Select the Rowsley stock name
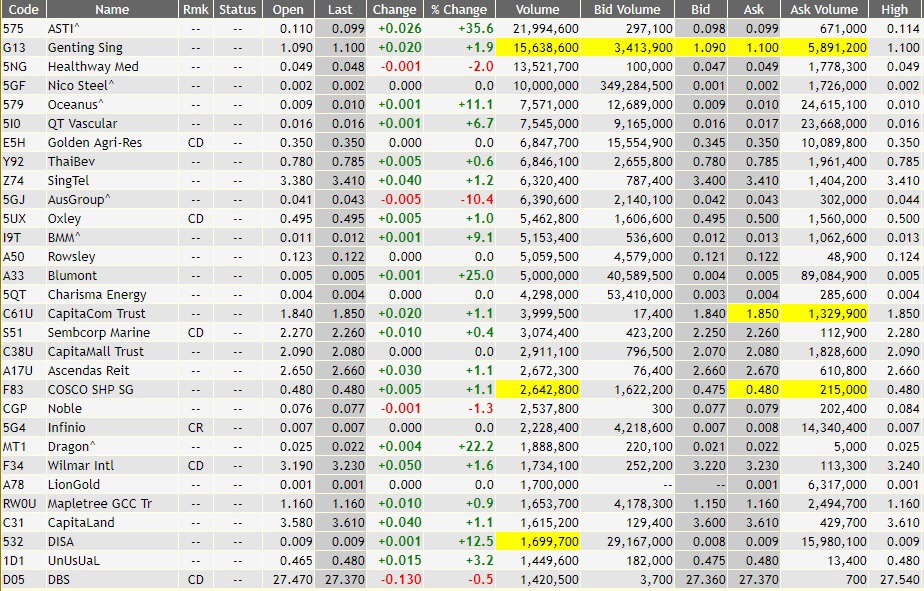 (71, 256)
